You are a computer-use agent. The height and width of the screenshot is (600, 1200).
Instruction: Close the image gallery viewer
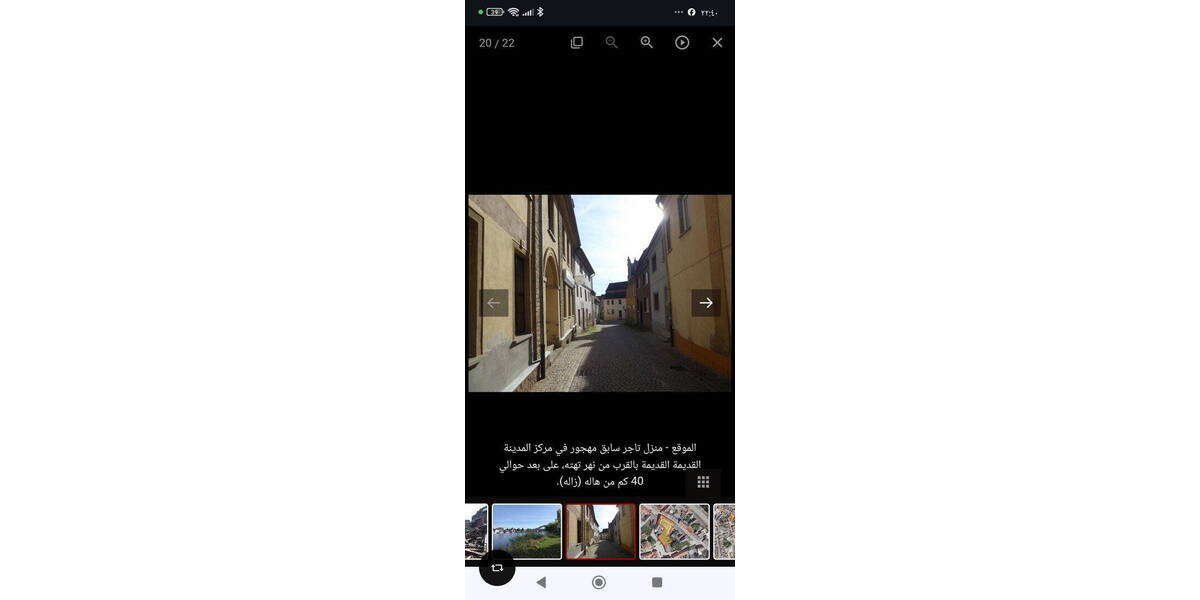click(x=717, y=43)
